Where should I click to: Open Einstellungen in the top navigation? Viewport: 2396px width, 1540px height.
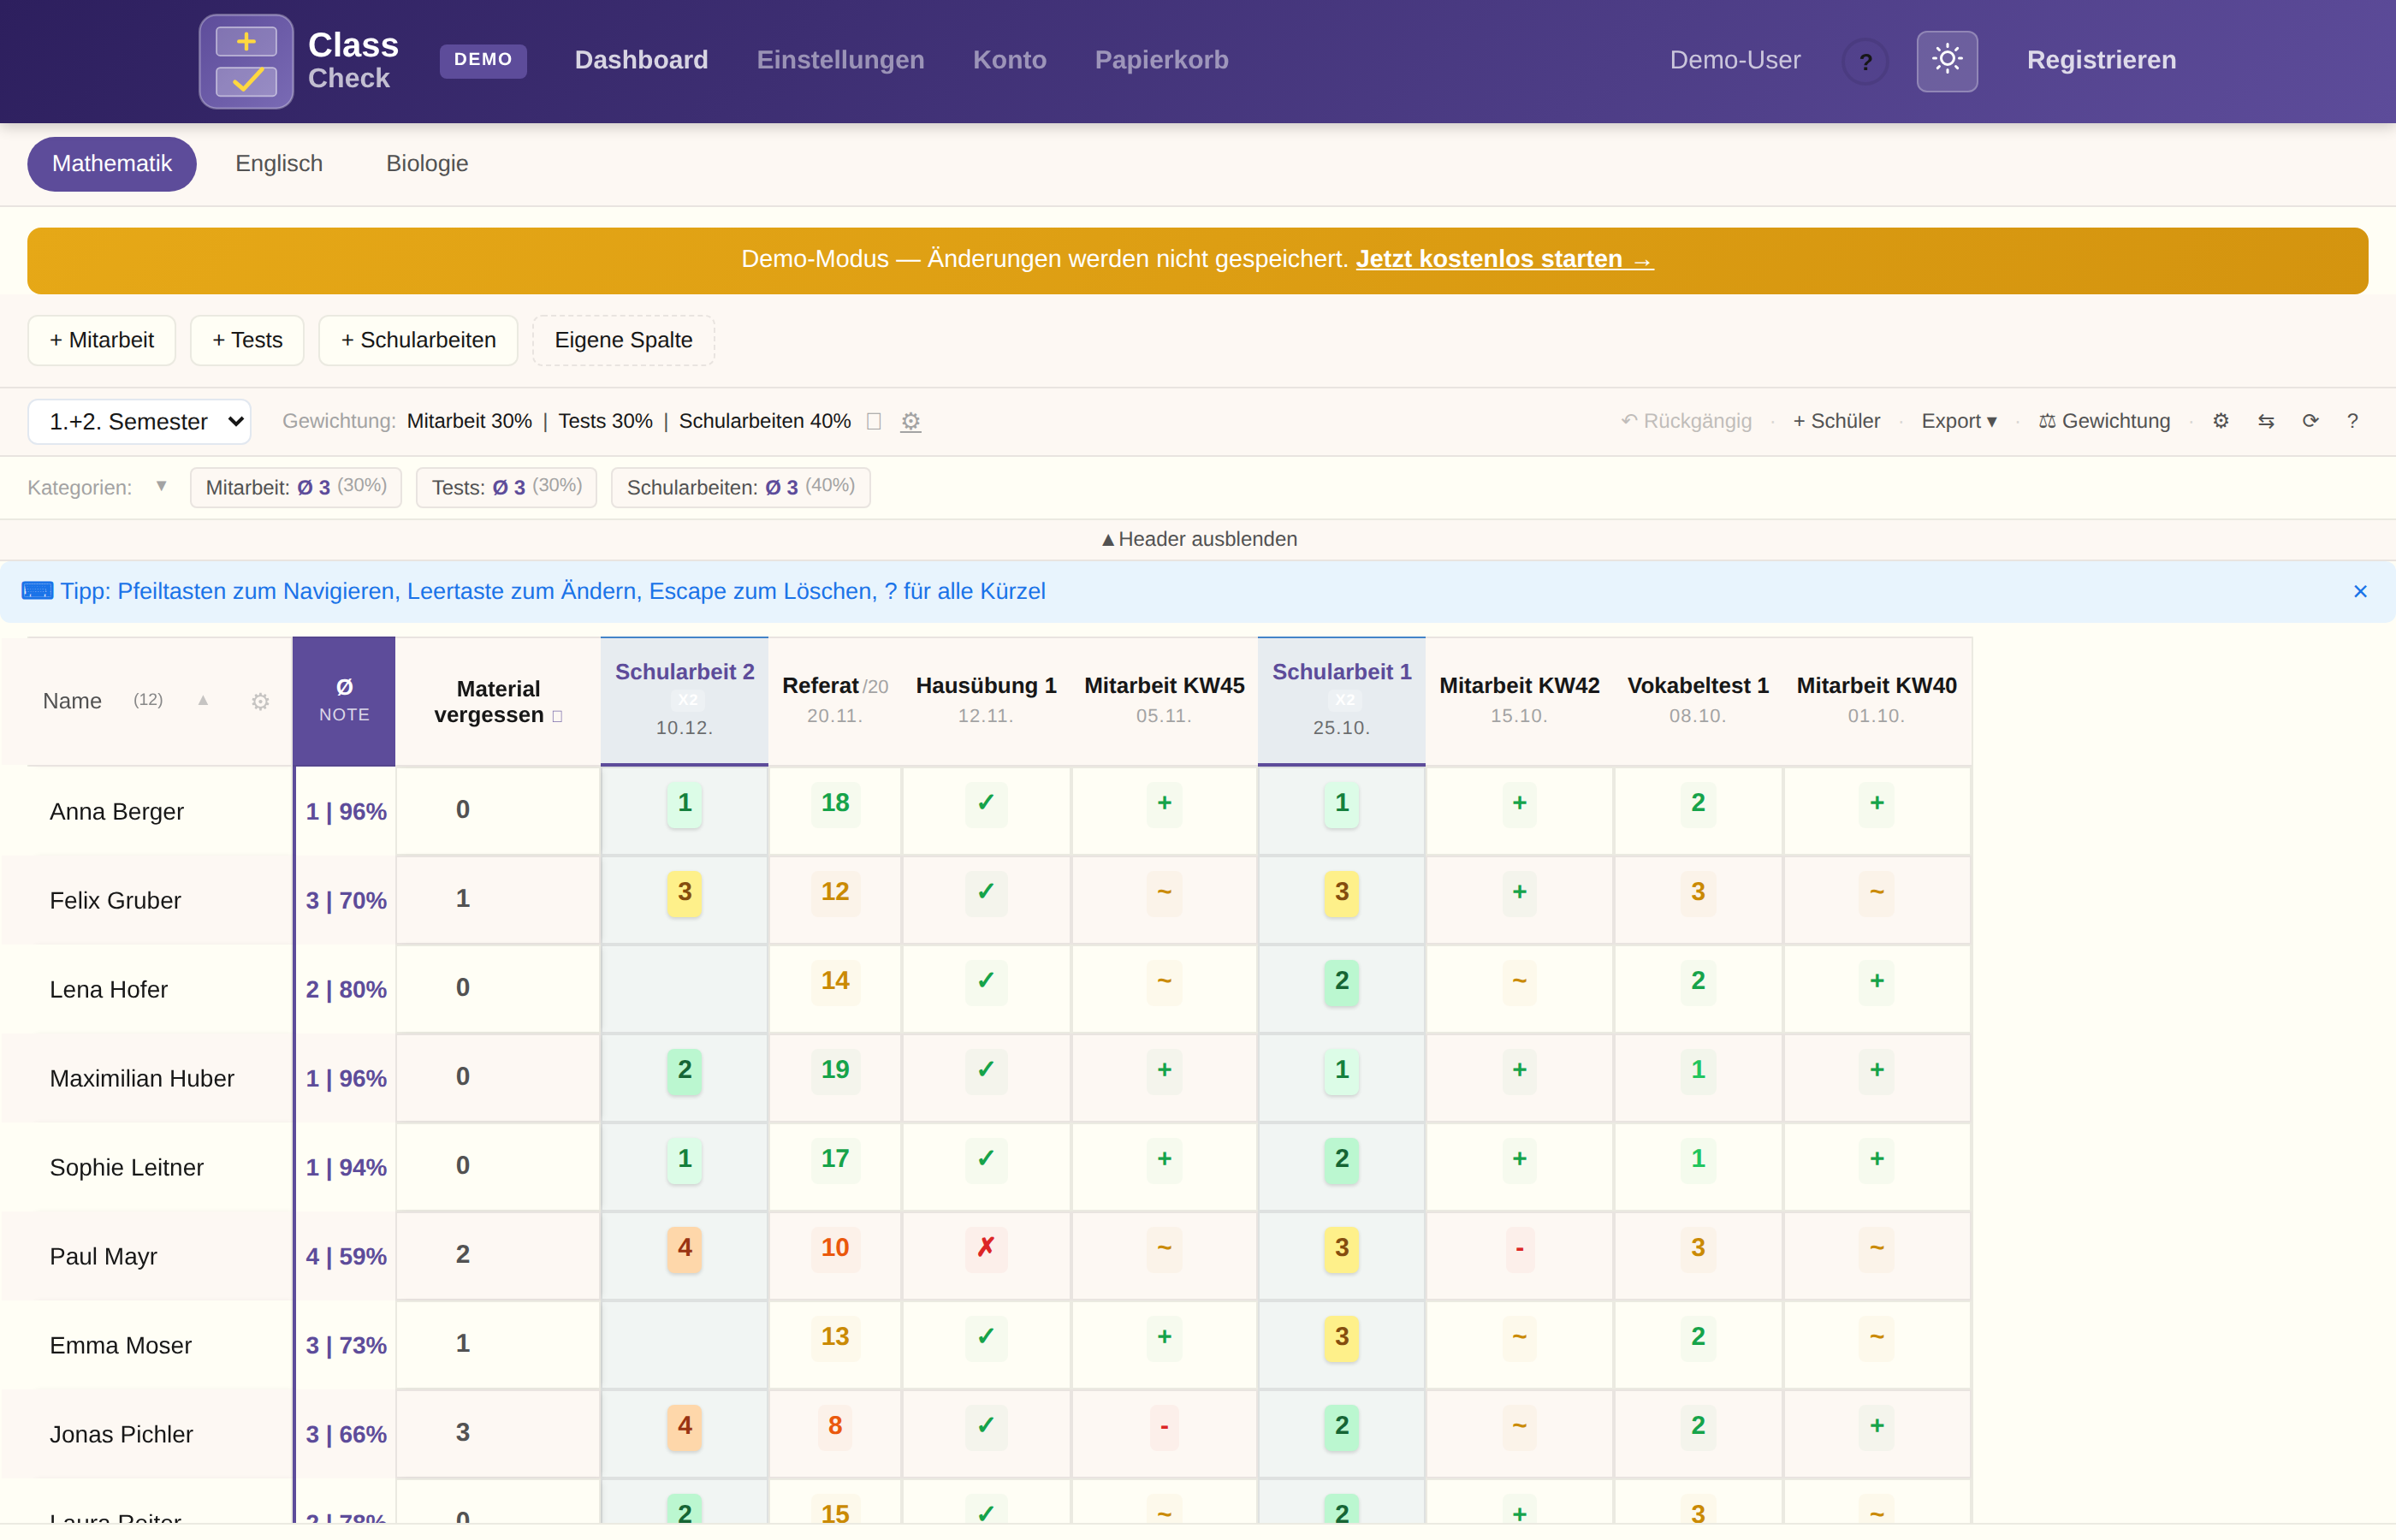(840, 60)
